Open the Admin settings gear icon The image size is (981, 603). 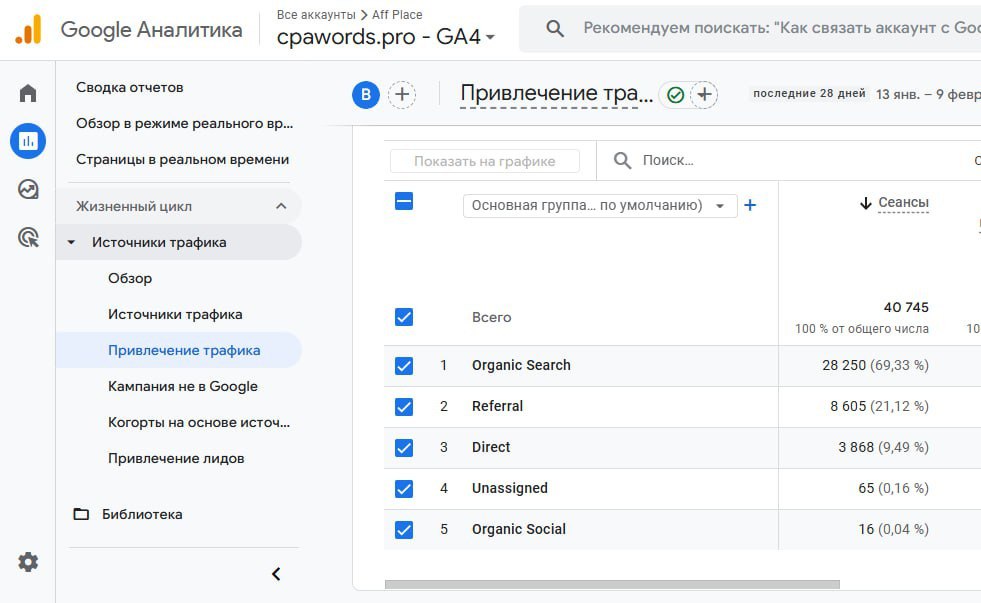28,562
